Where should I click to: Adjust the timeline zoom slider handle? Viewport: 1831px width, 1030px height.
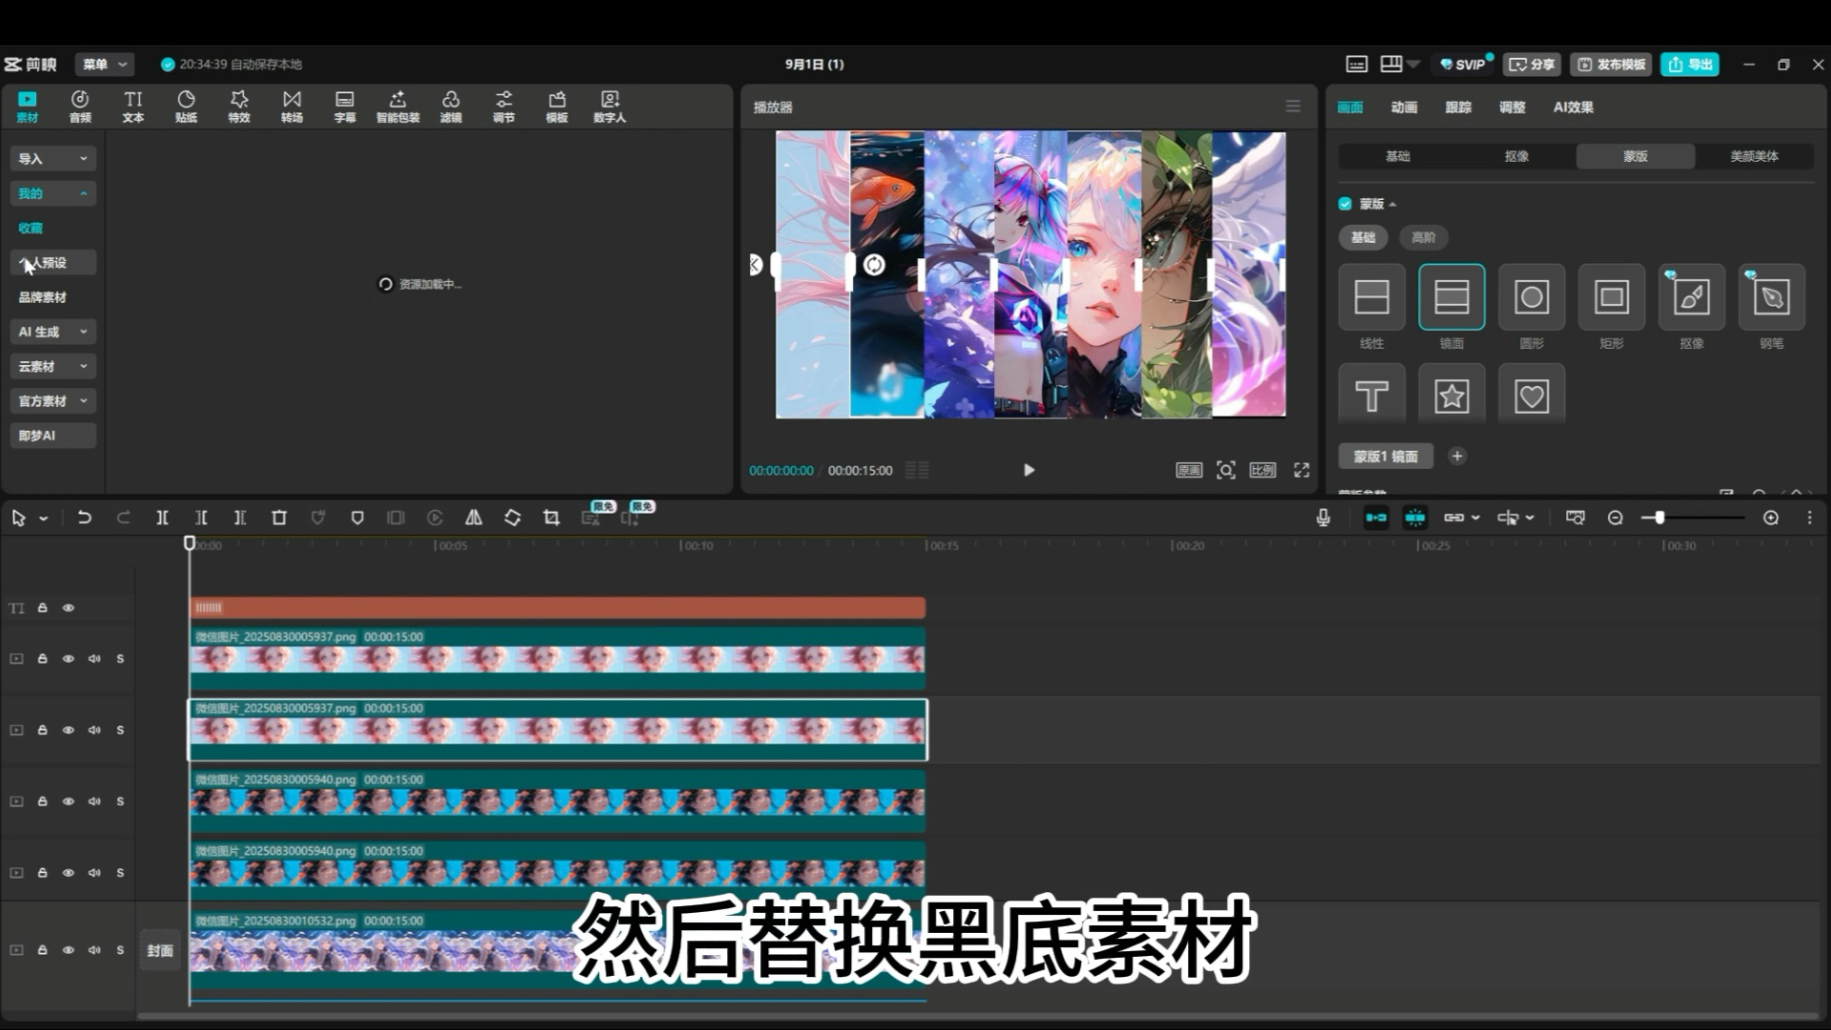1659,517
